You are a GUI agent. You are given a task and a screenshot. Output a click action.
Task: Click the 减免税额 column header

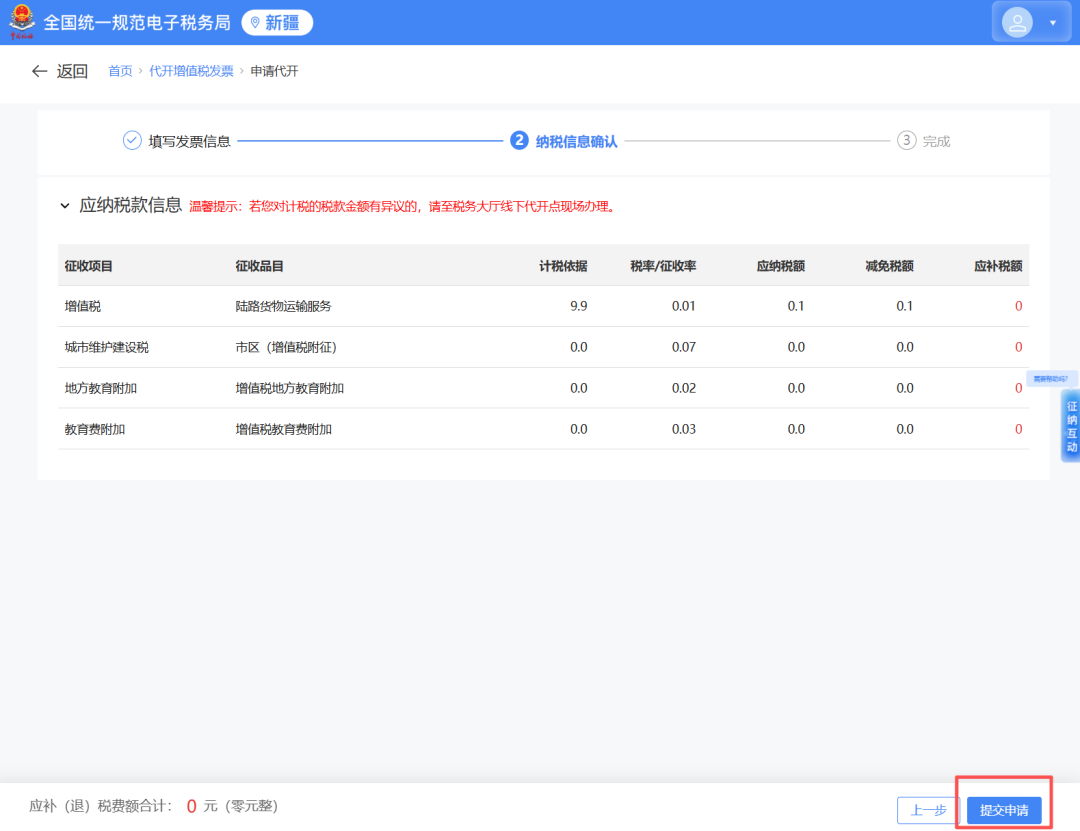click(x=889, y=266)
